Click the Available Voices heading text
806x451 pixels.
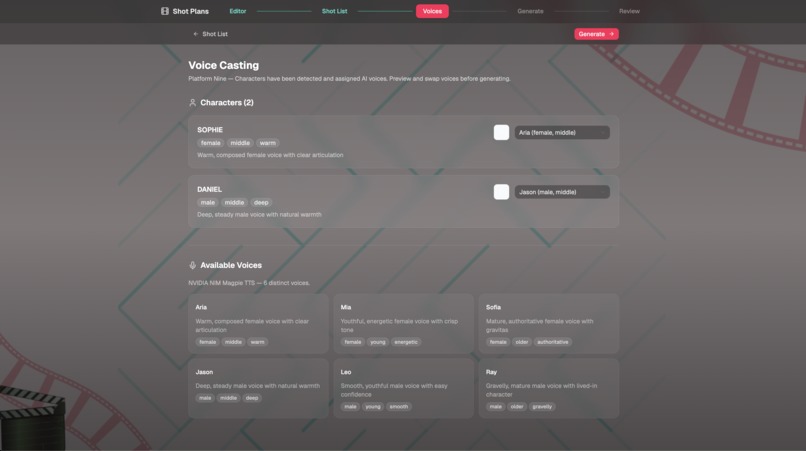[231, 265]
